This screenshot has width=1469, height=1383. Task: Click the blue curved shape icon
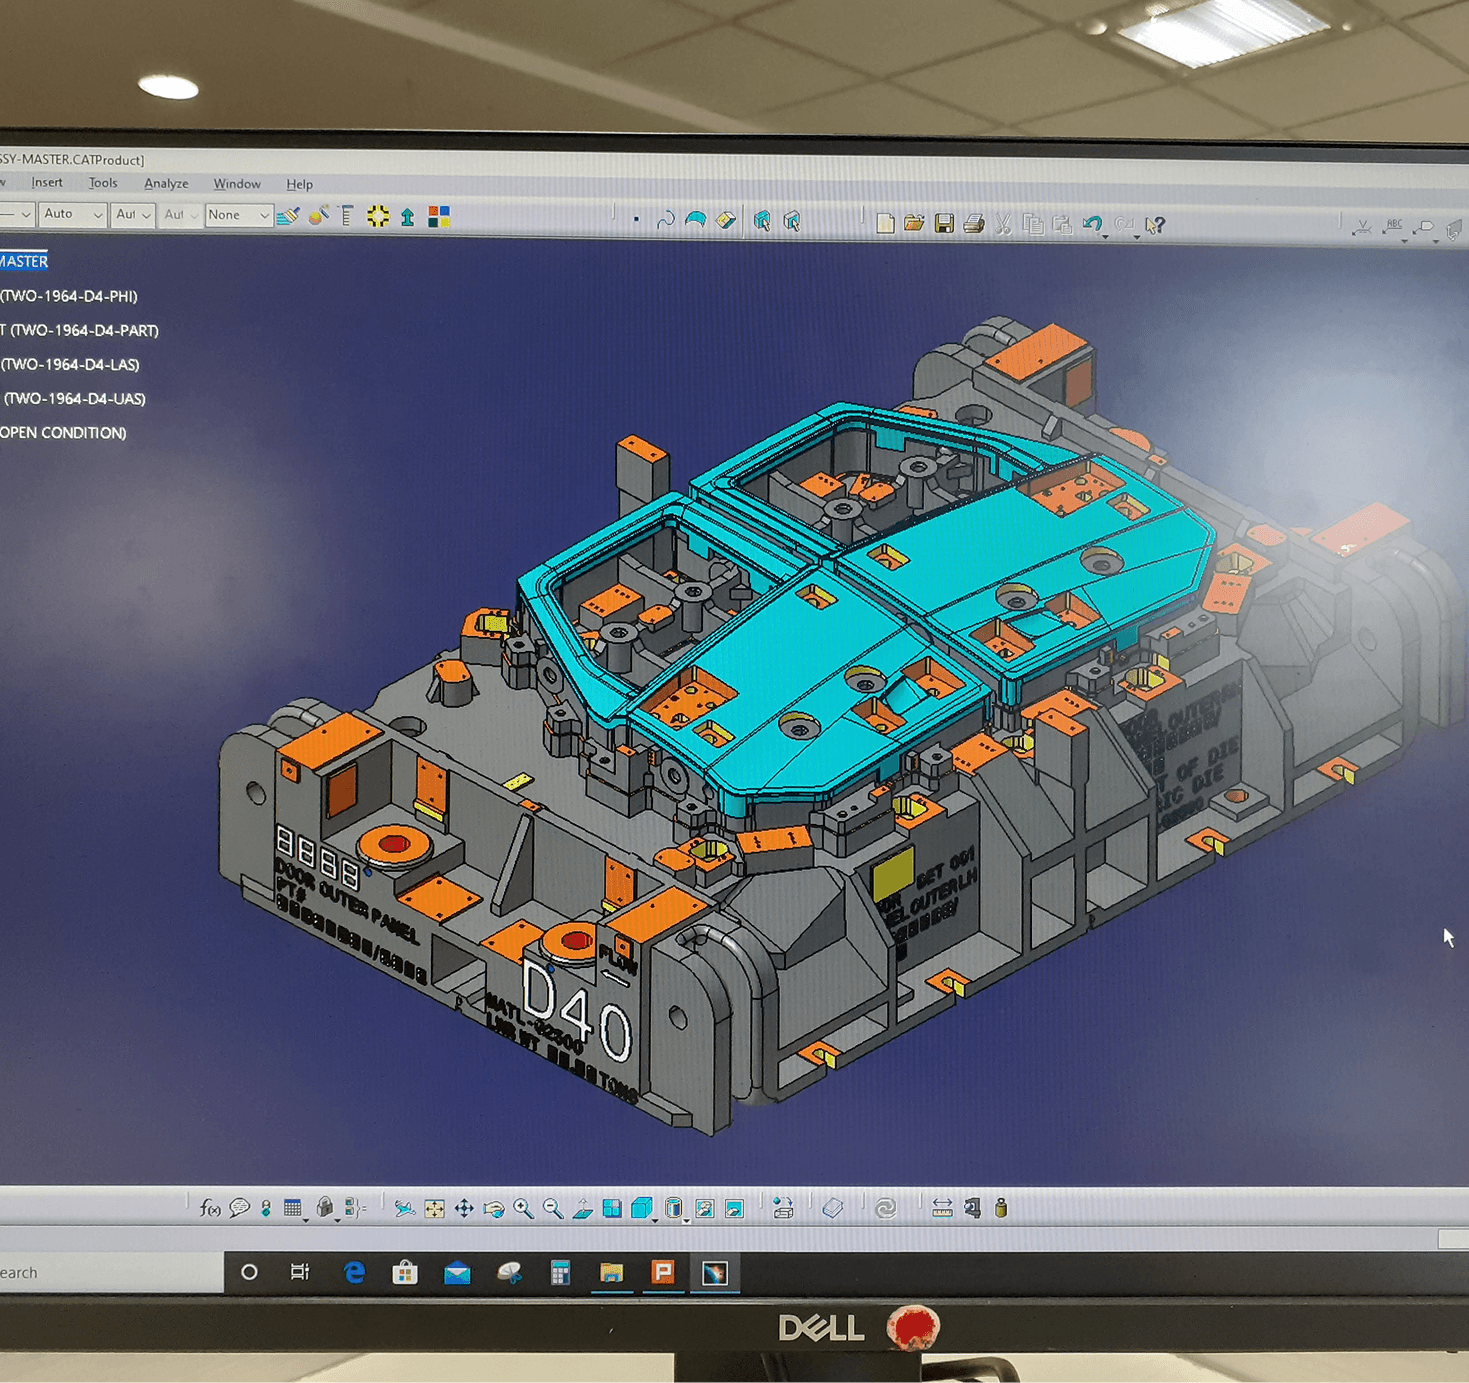click(x=696, y=220)
